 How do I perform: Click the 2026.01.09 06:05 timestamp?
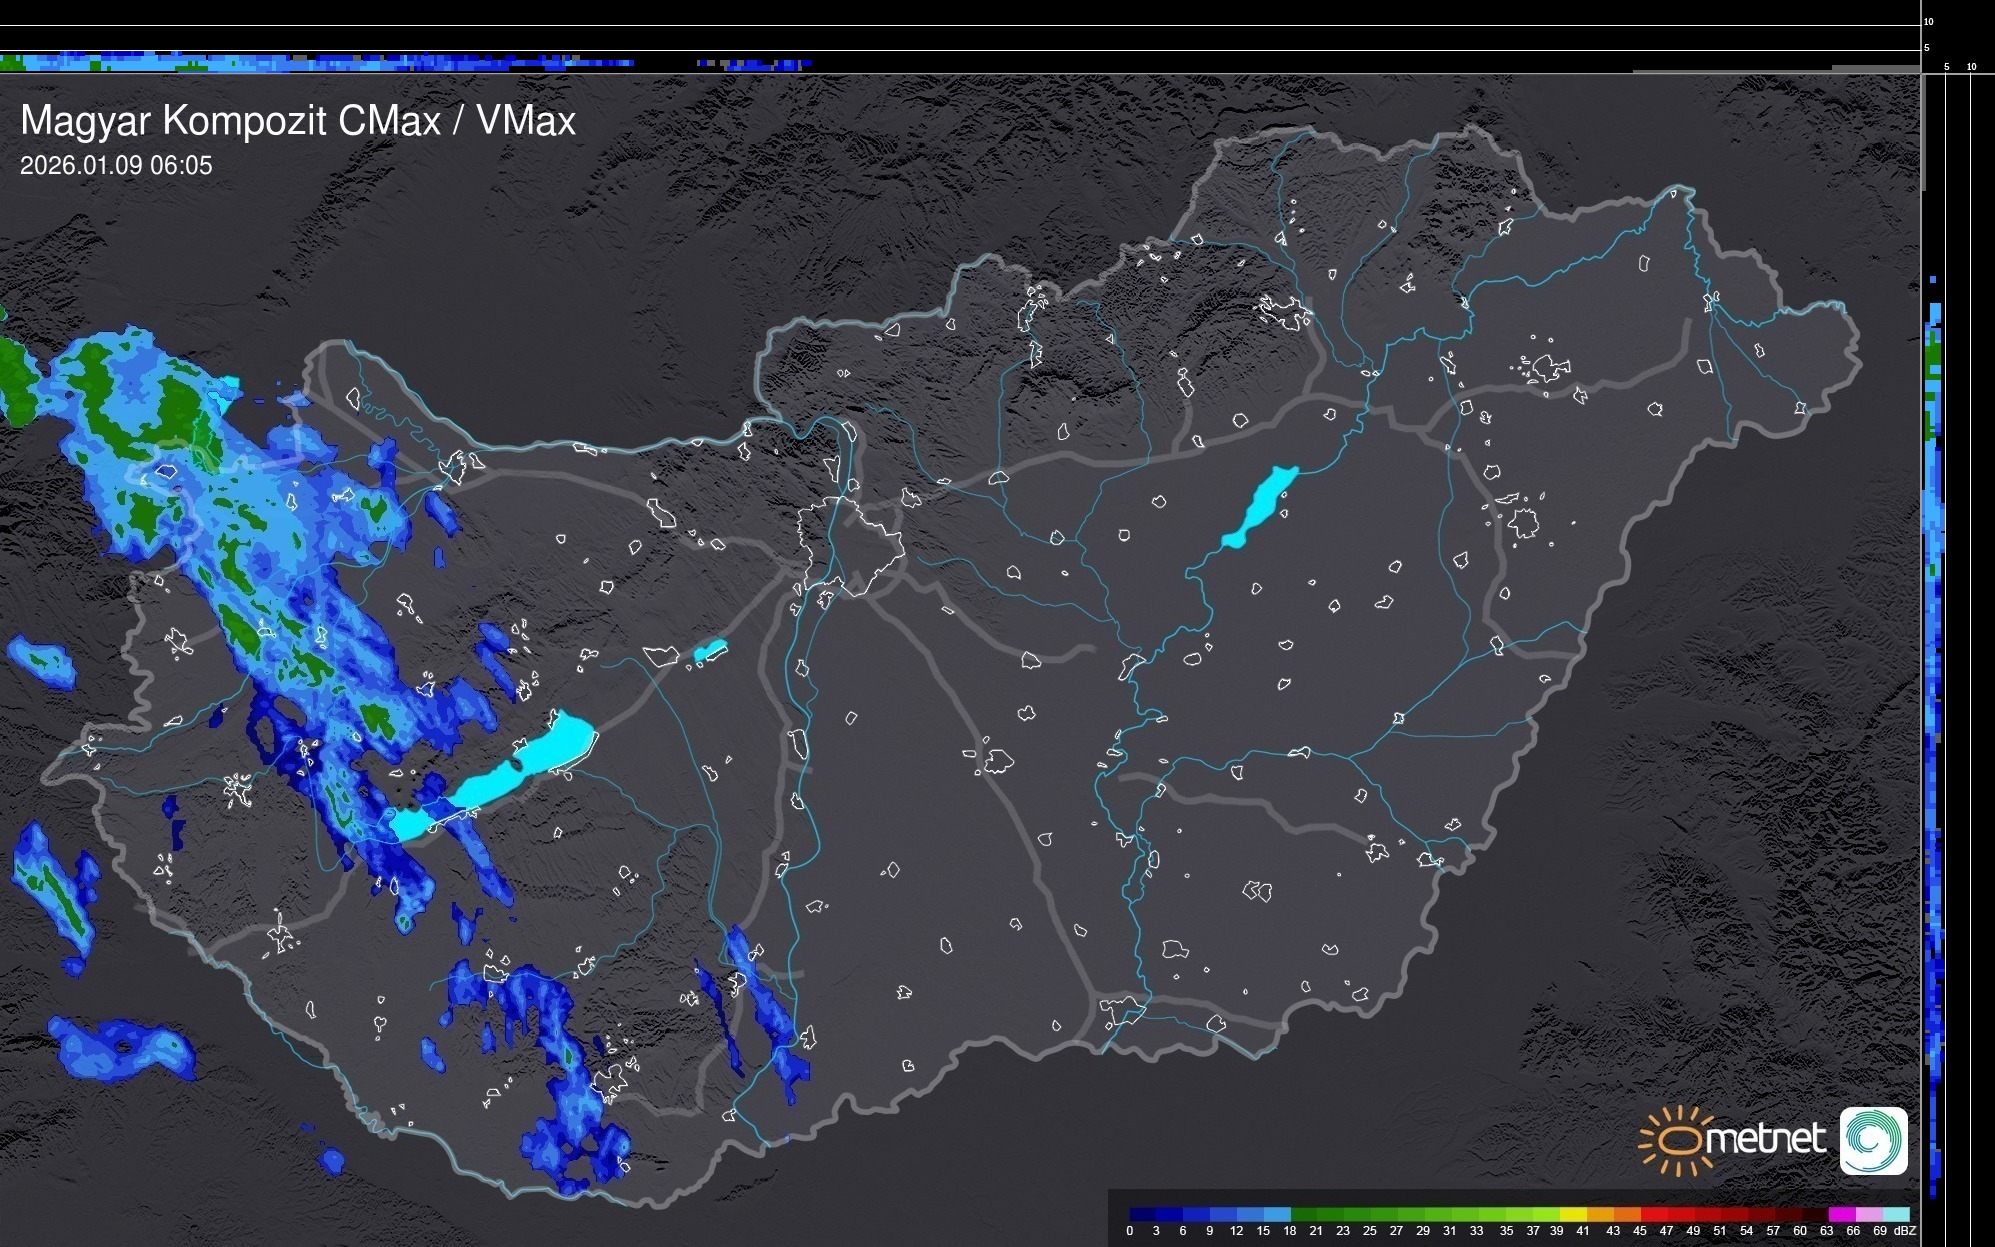click(x=116, y=165)
